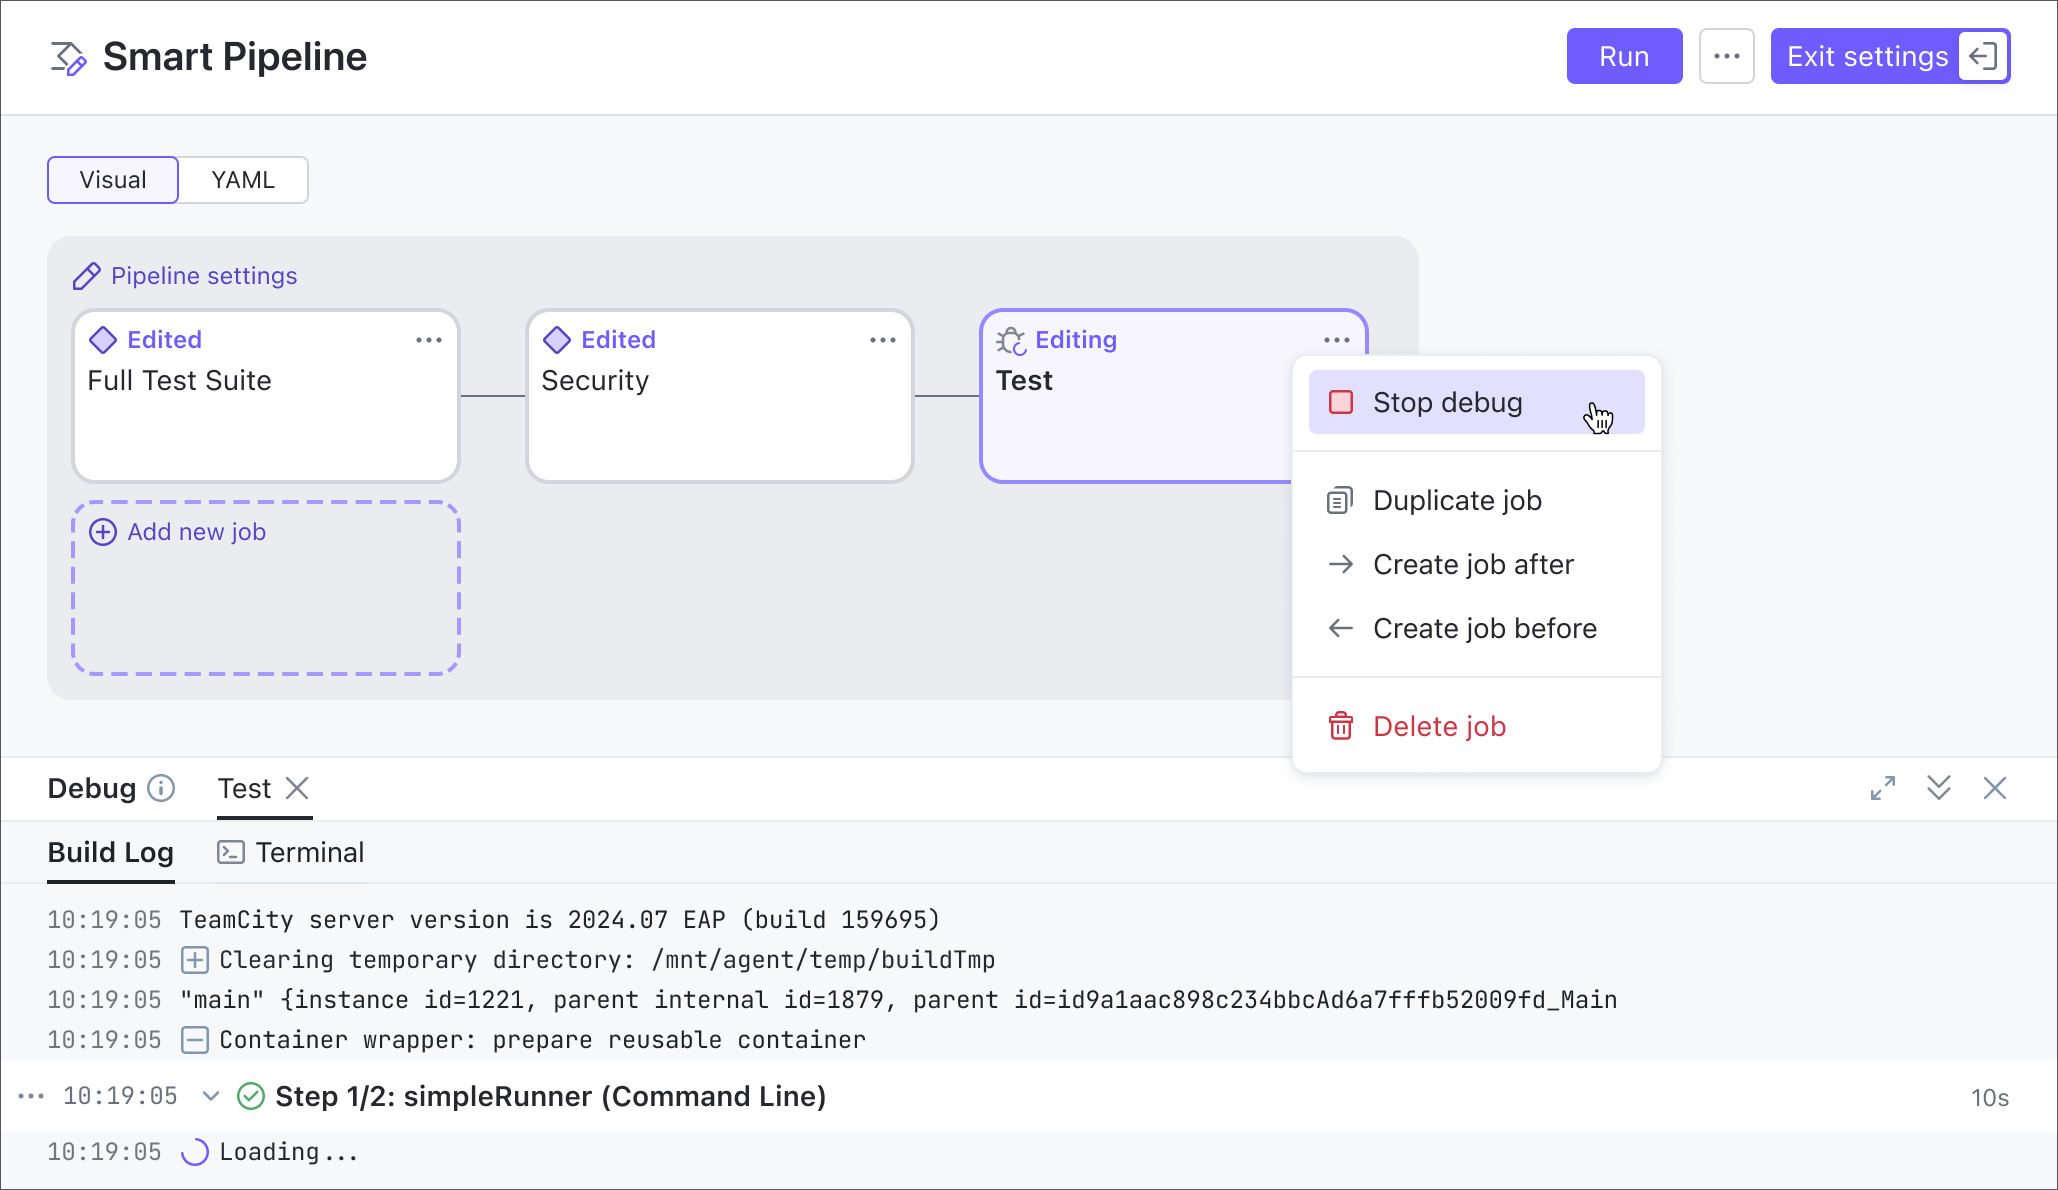The width and height of the screenshot is (2058, 1190).
Task: Click Exit settings button
Action: coord(1890,56)
